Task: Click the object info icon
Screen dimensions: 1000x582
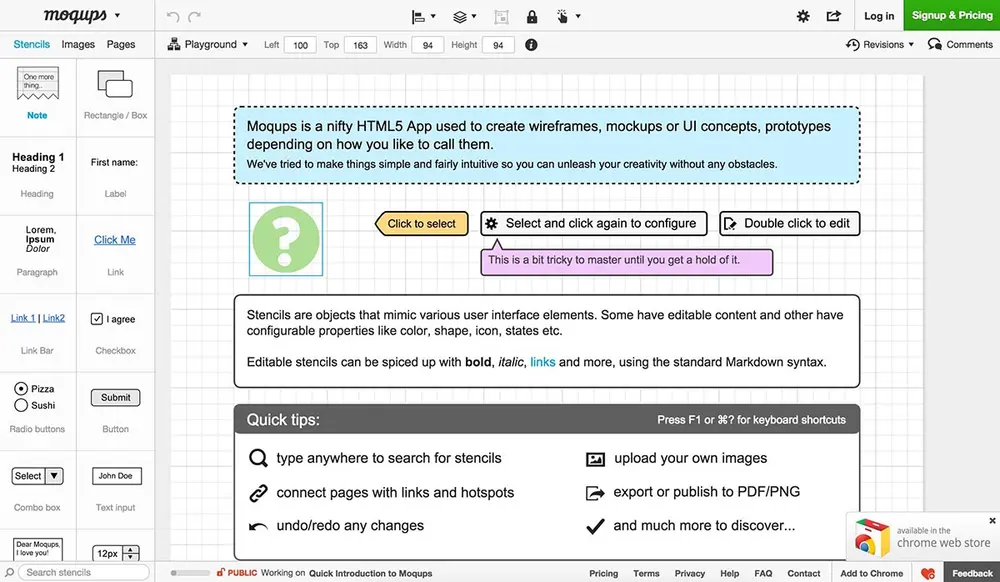Action: coord(531,45)
